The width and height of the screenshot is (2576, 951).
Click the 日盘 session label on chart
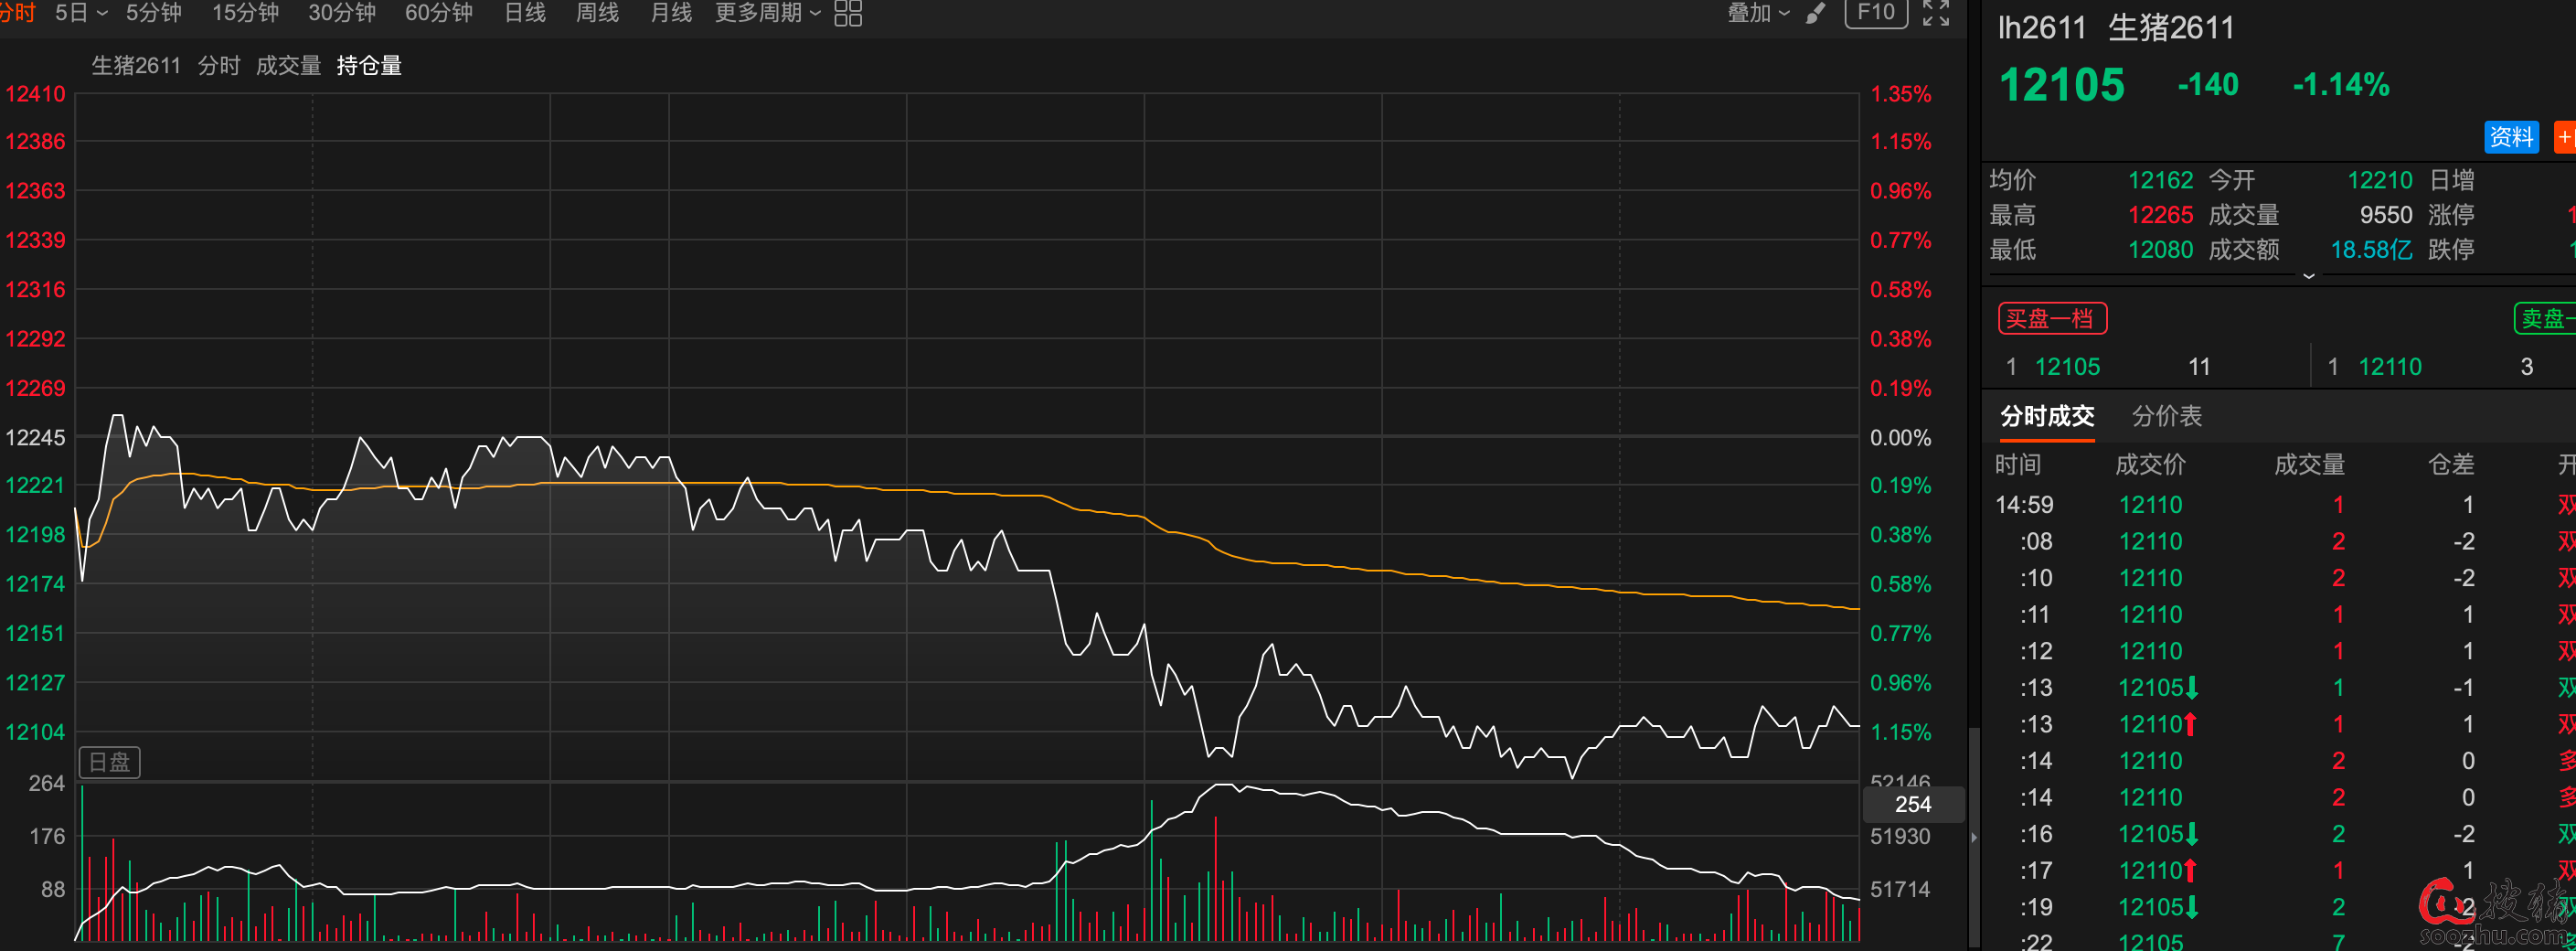pos(109,762)
